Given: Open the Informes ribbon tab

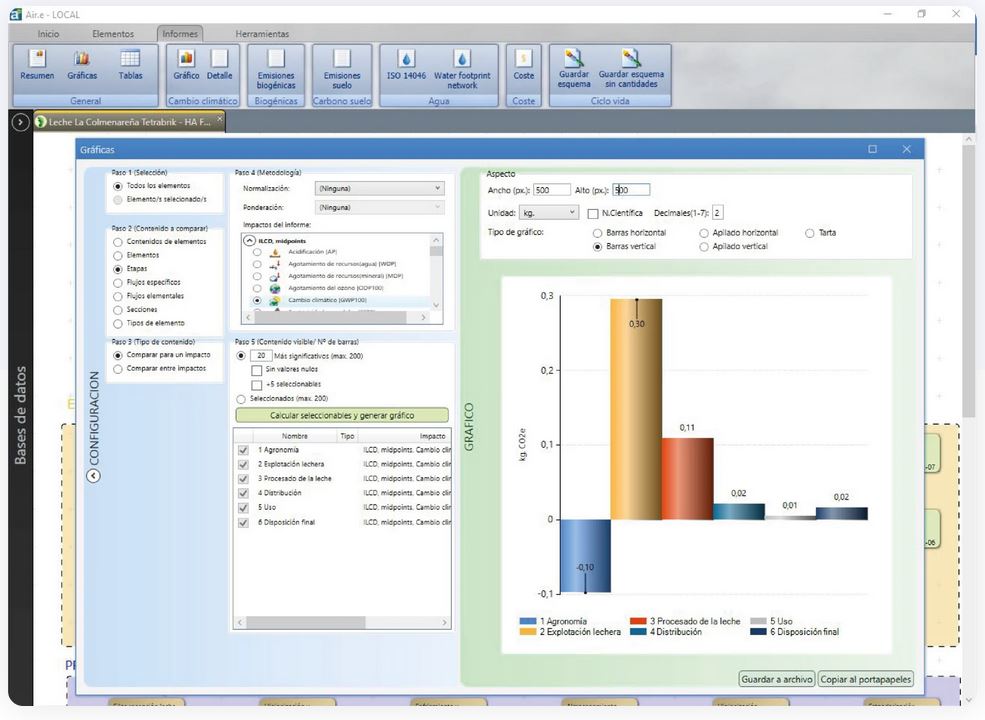Looking at the screenshot, I should tap(180, 34).
